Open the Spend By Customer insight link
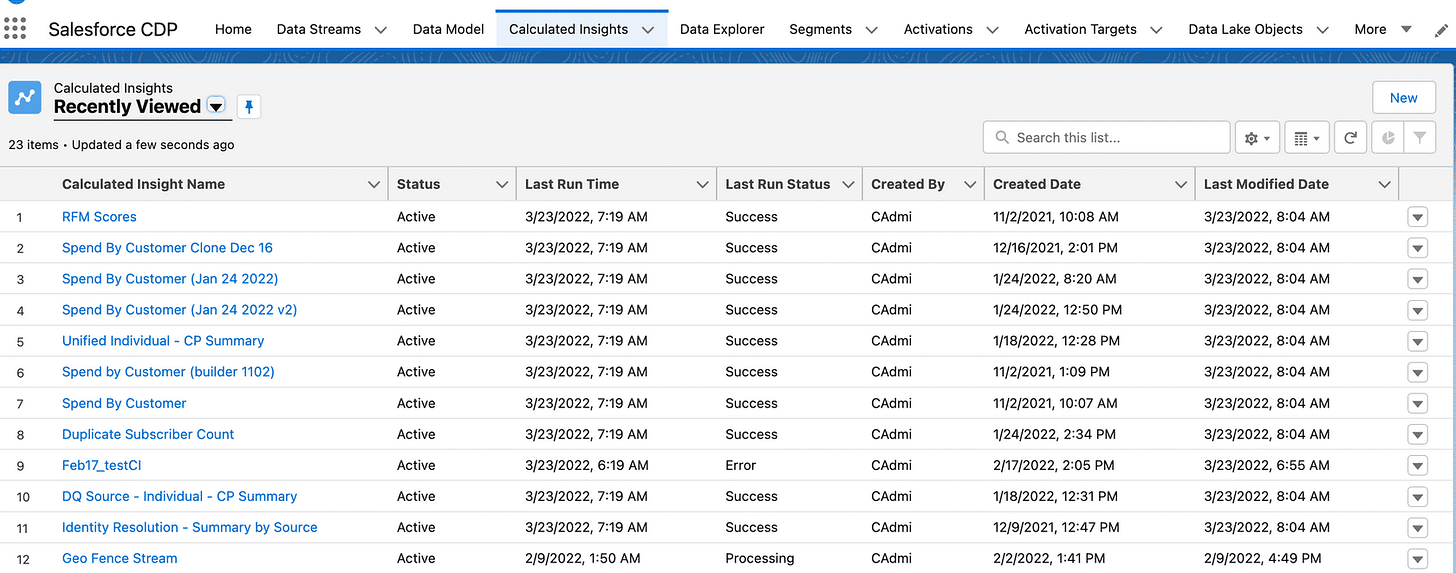The width and height of the screenshot is (1456, 573). [x=124, y=404]
